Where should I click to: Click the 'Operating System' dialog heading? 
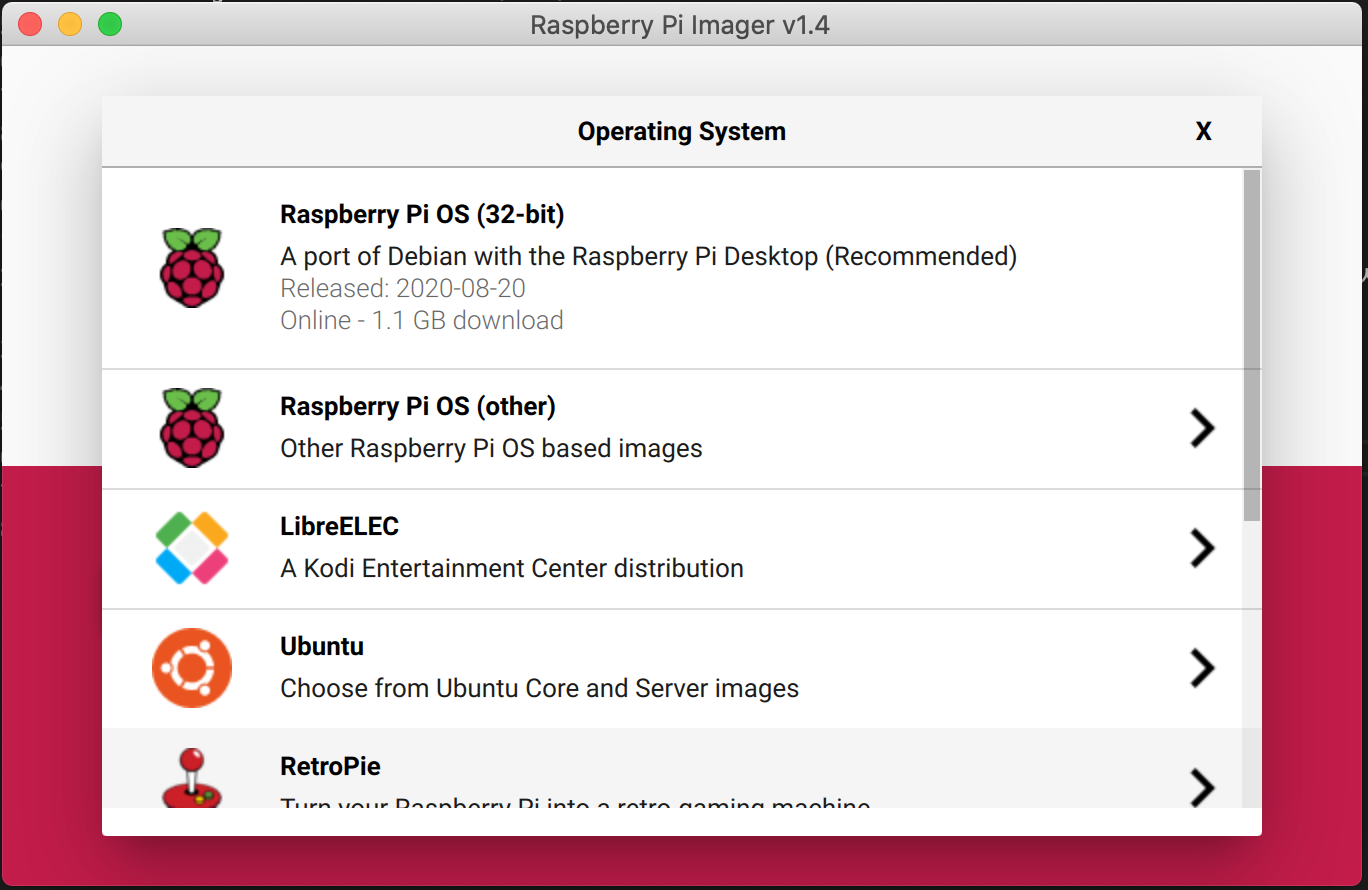coord(682,132)
